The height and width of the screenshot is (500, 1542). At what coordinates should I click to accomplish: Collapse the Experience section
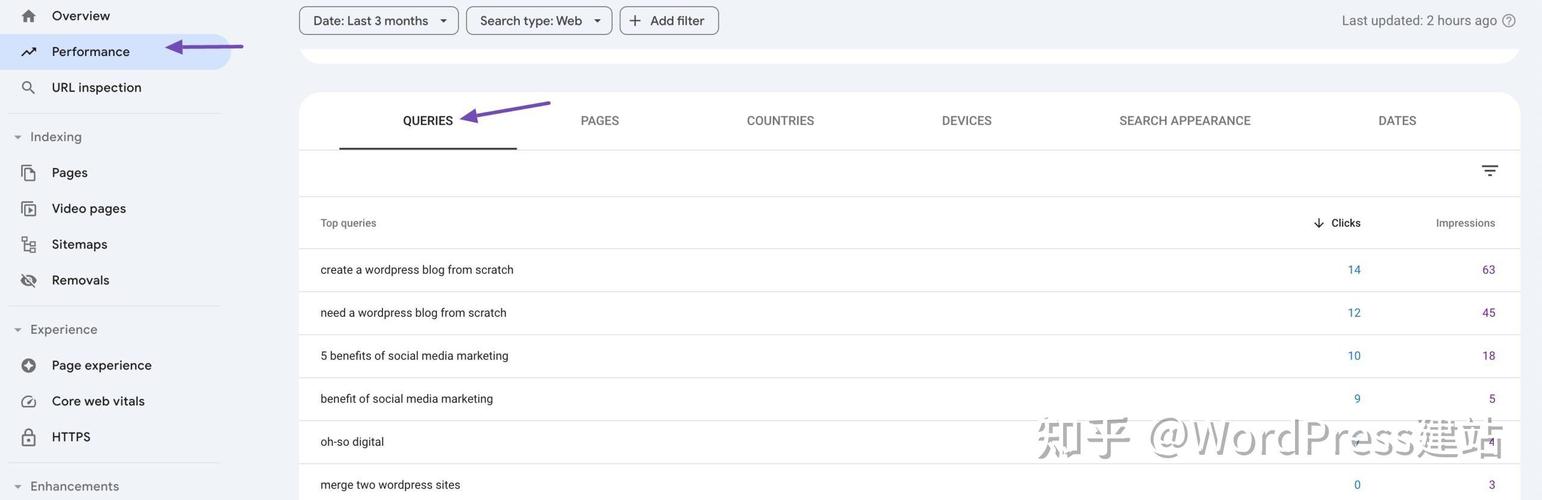(18, 330)
